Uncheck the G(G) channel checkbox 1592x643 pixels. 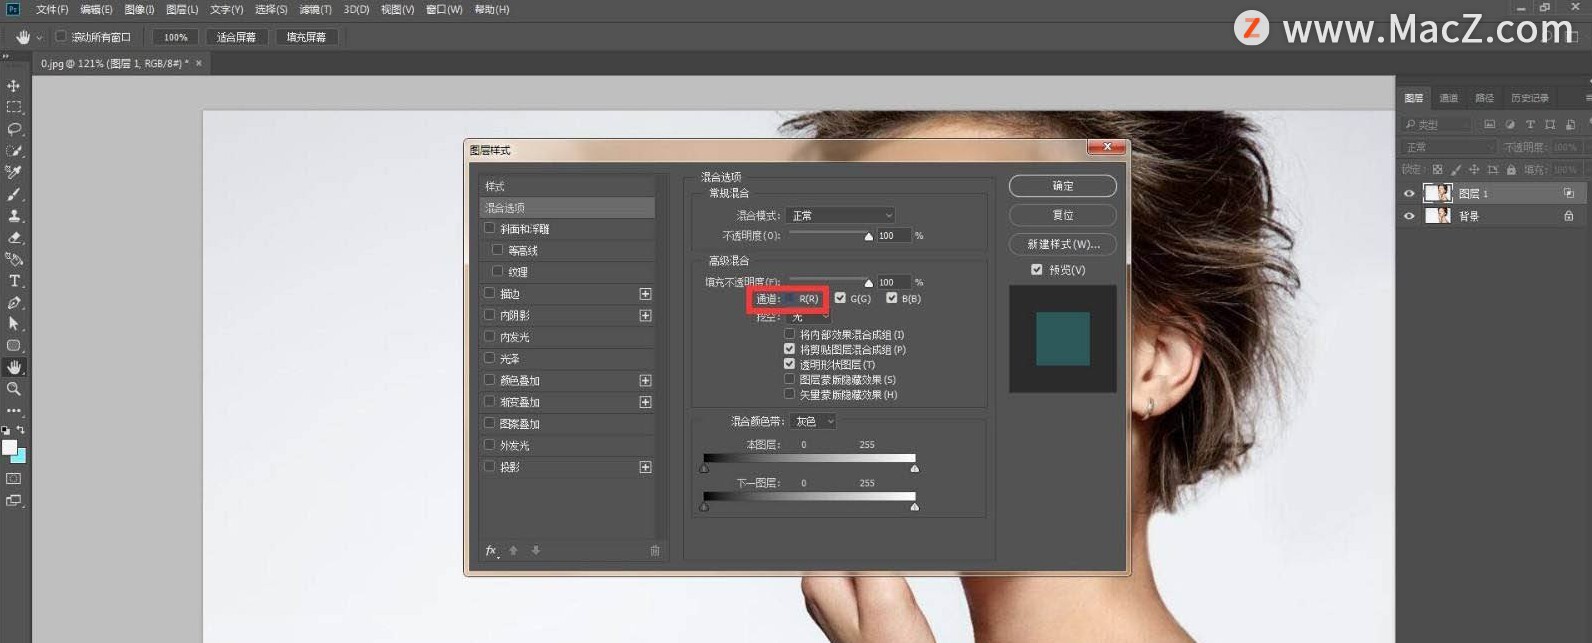point(840,298)
